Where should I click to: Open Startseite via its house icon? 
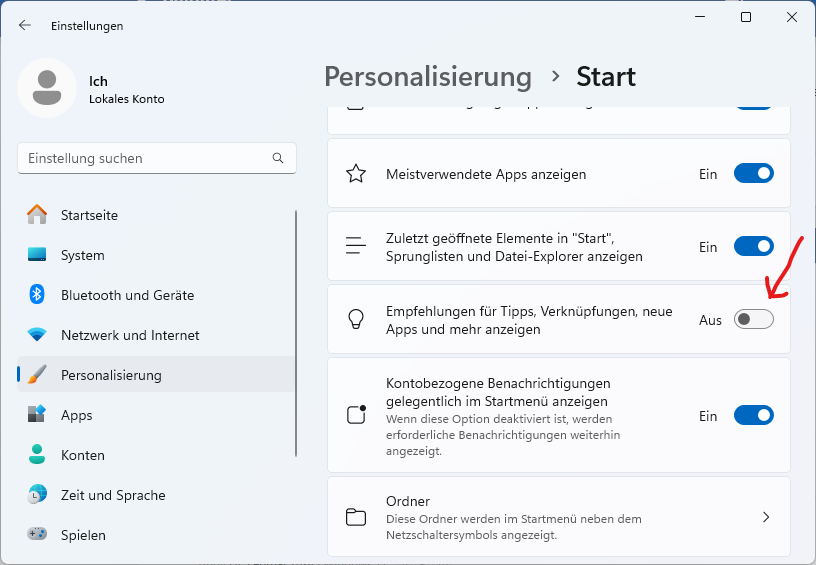[x=37, y=215]
